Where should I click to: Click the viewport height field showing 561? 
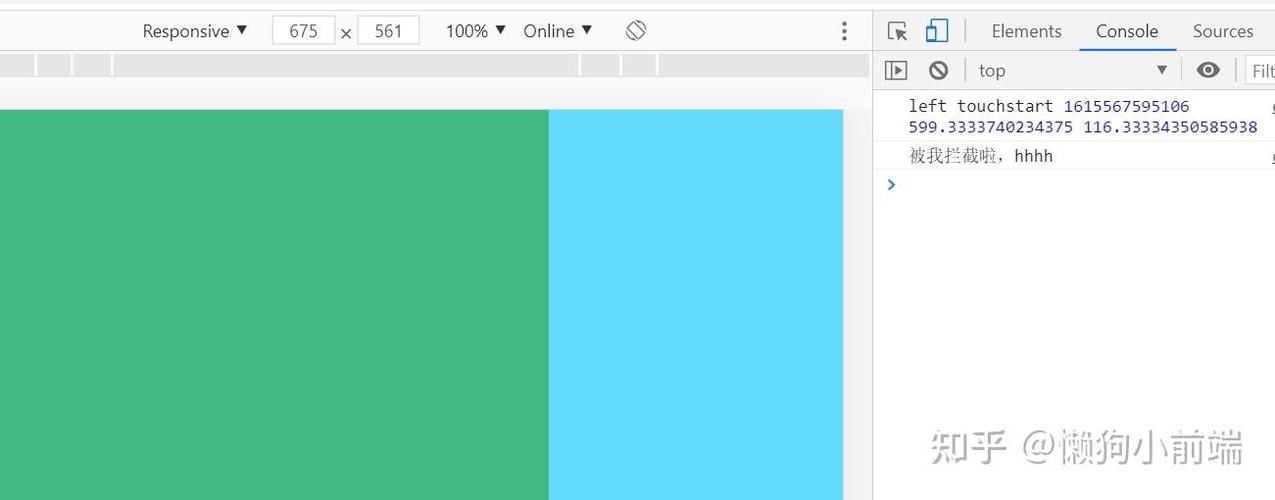click(x=388, y=31)
